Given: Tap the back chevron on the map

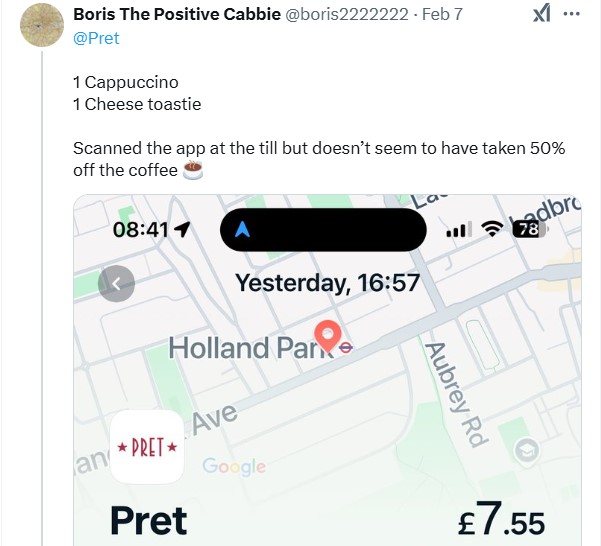Looking at the screenshot, I should [117, 283].
